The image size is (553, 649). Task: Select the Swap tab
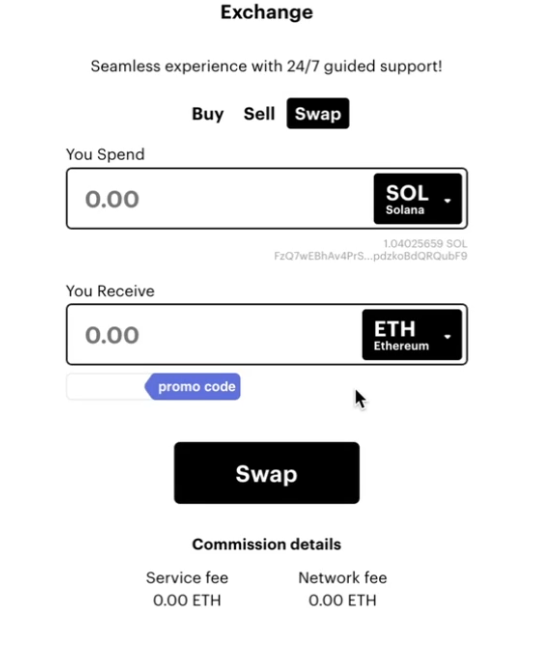[318, 113]
